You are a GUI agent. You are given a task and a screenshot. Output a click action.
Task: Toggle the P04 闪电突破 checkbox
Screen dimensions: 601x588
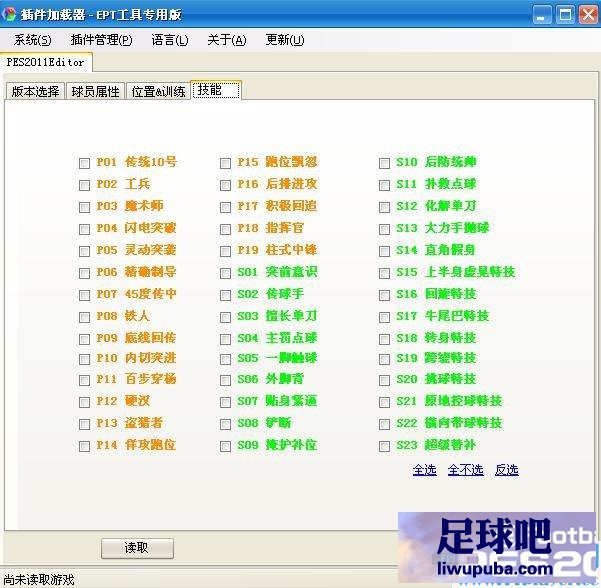click(x=84, y=229)
